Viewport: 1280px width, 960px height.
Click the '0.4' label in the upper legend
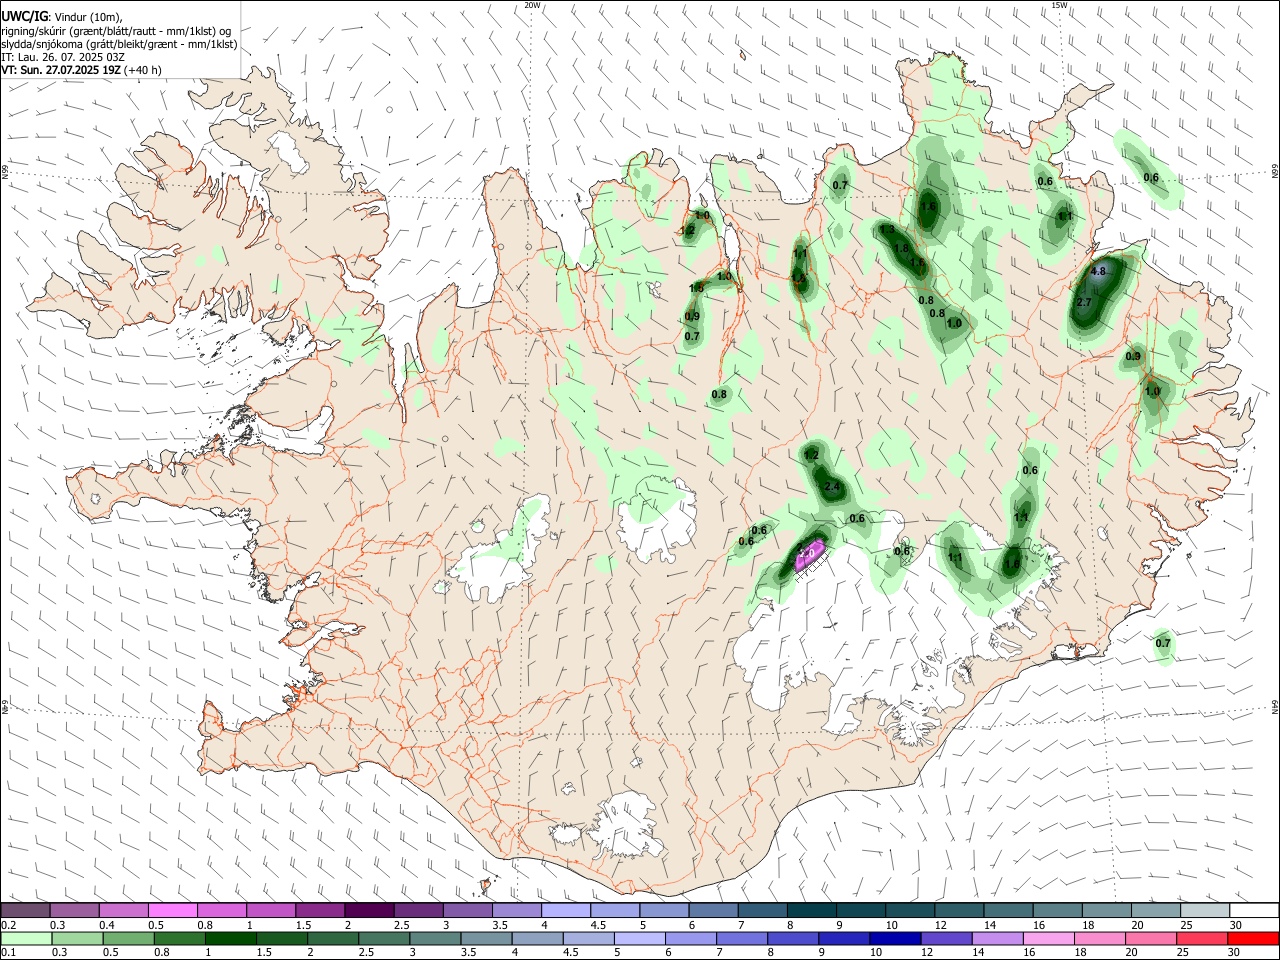pos(108,925)
